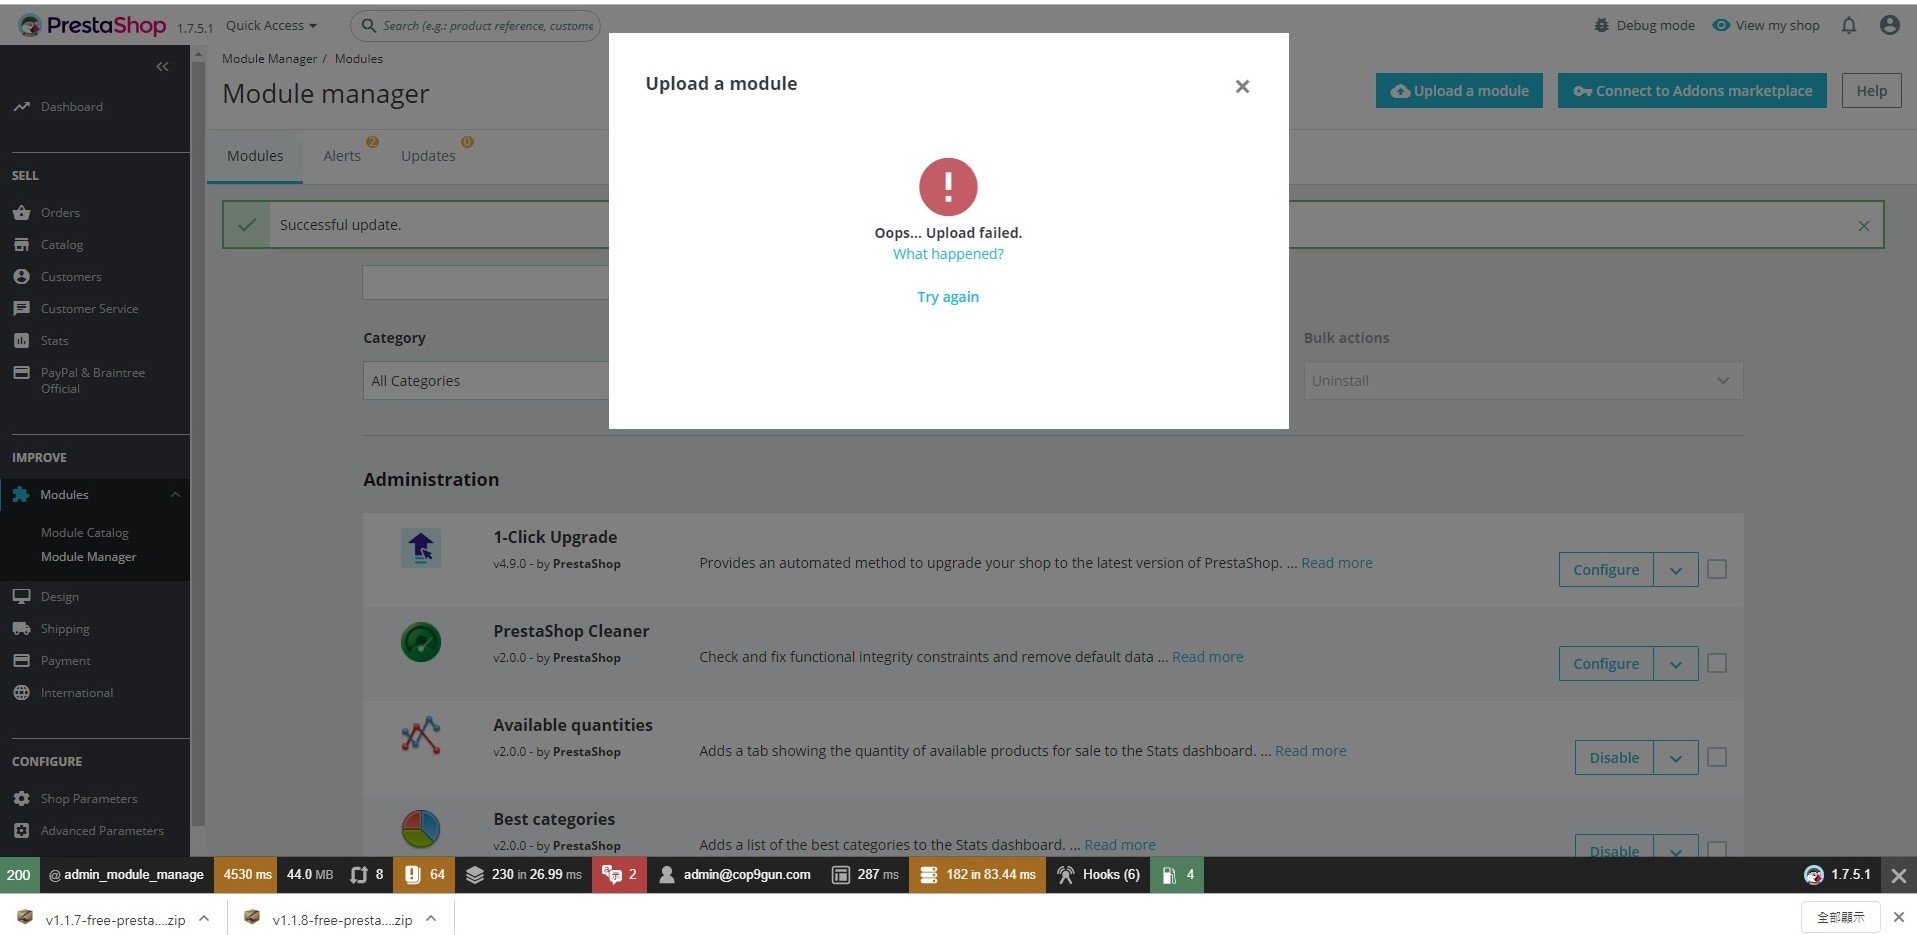Screen dimensions: 1917x935
Task: Show all downloads button in download bar
Action: tap(1841, 917)
